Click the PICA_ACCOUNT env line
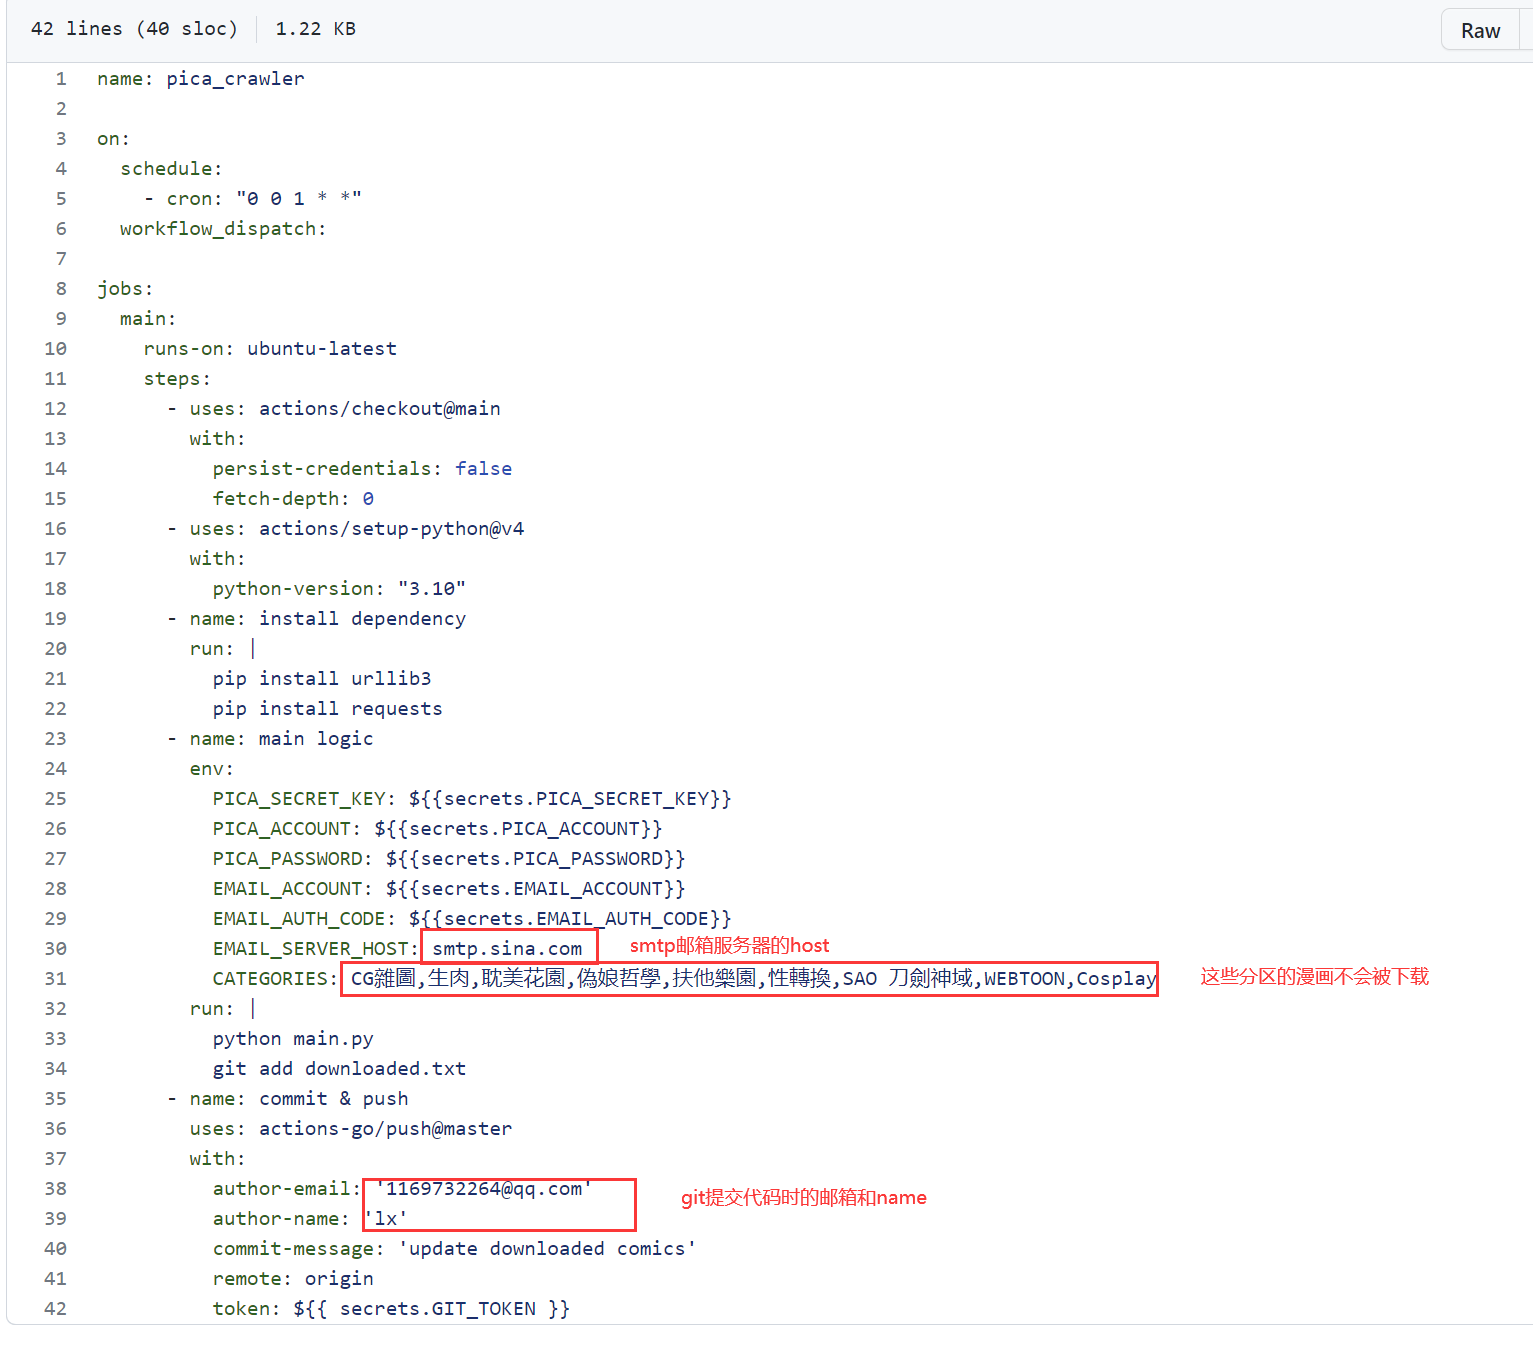The image size is (1533, 1351). [x=437, y=829]
